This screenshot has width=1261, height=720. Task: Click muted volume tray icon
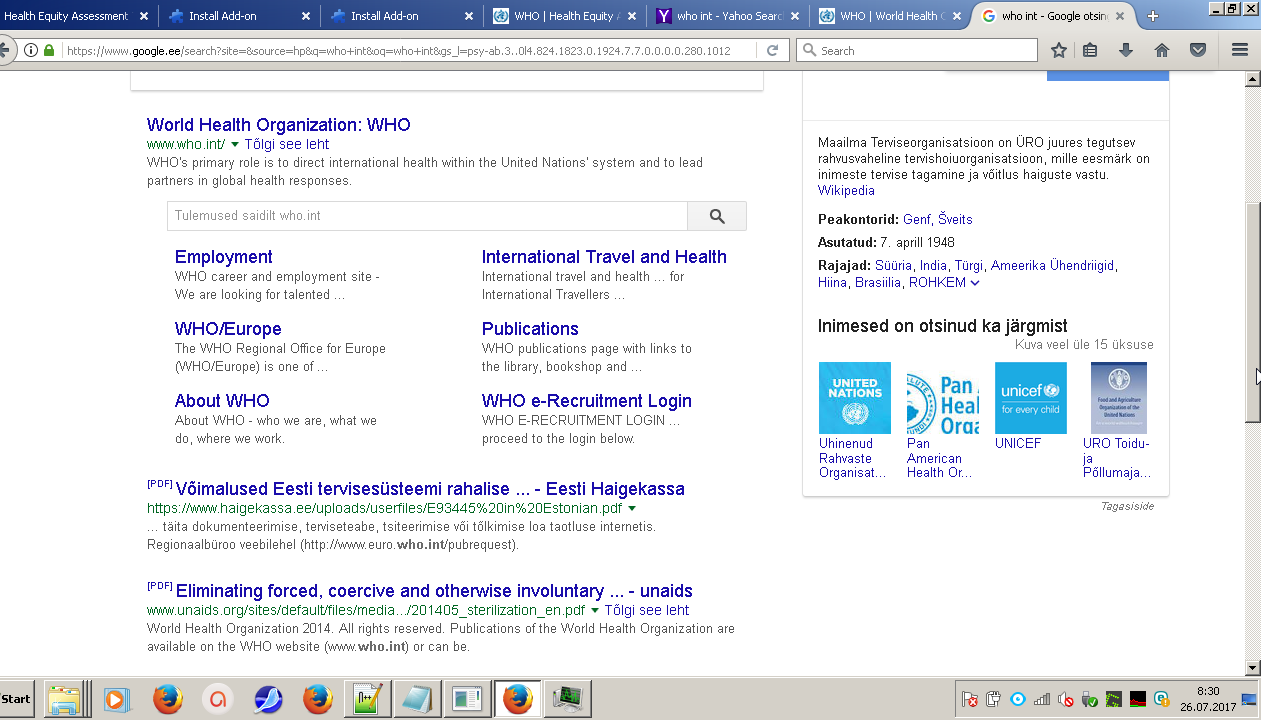click(x=1066, y=699)
